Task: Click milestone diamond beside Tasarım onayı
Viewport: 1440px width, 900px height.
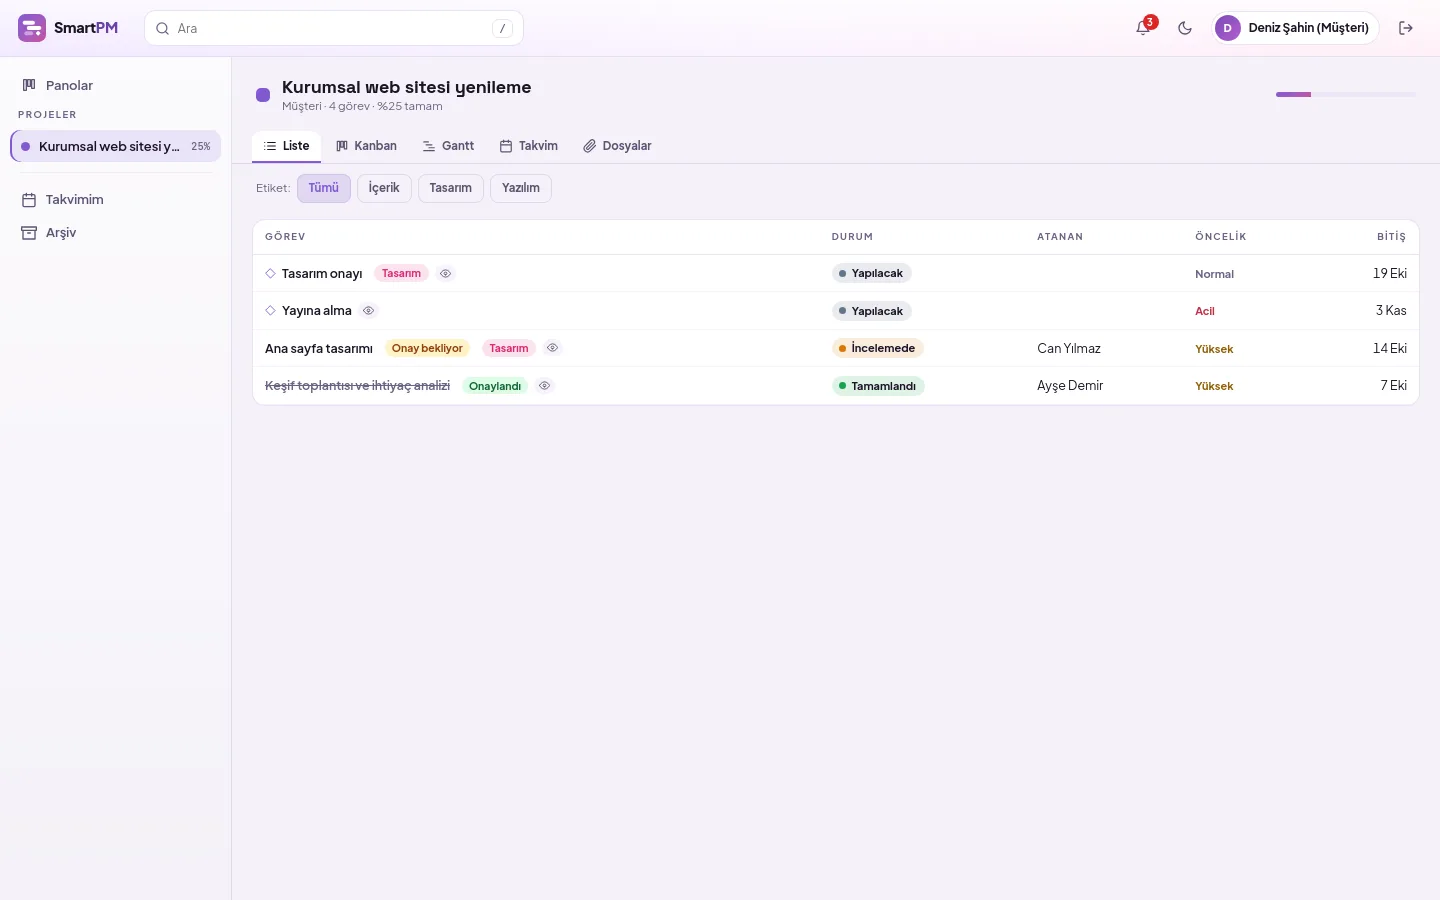Action: [x=270, y=273]
